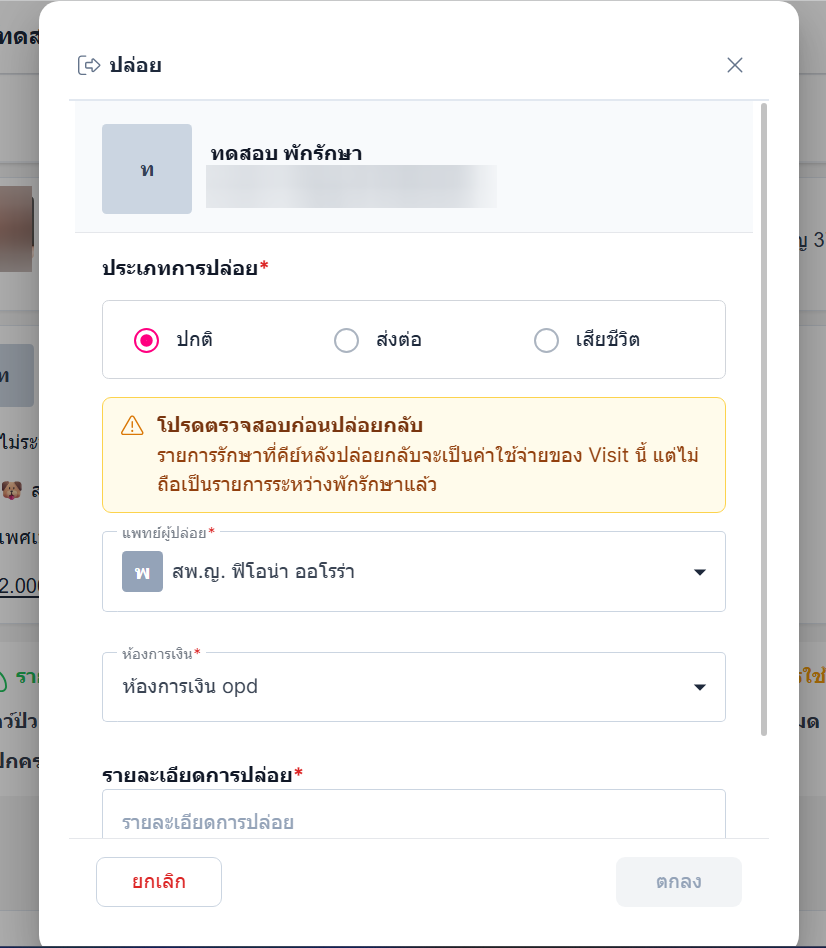
Task: Select the ปกติ discharge type radio
Action: point(146,340)
